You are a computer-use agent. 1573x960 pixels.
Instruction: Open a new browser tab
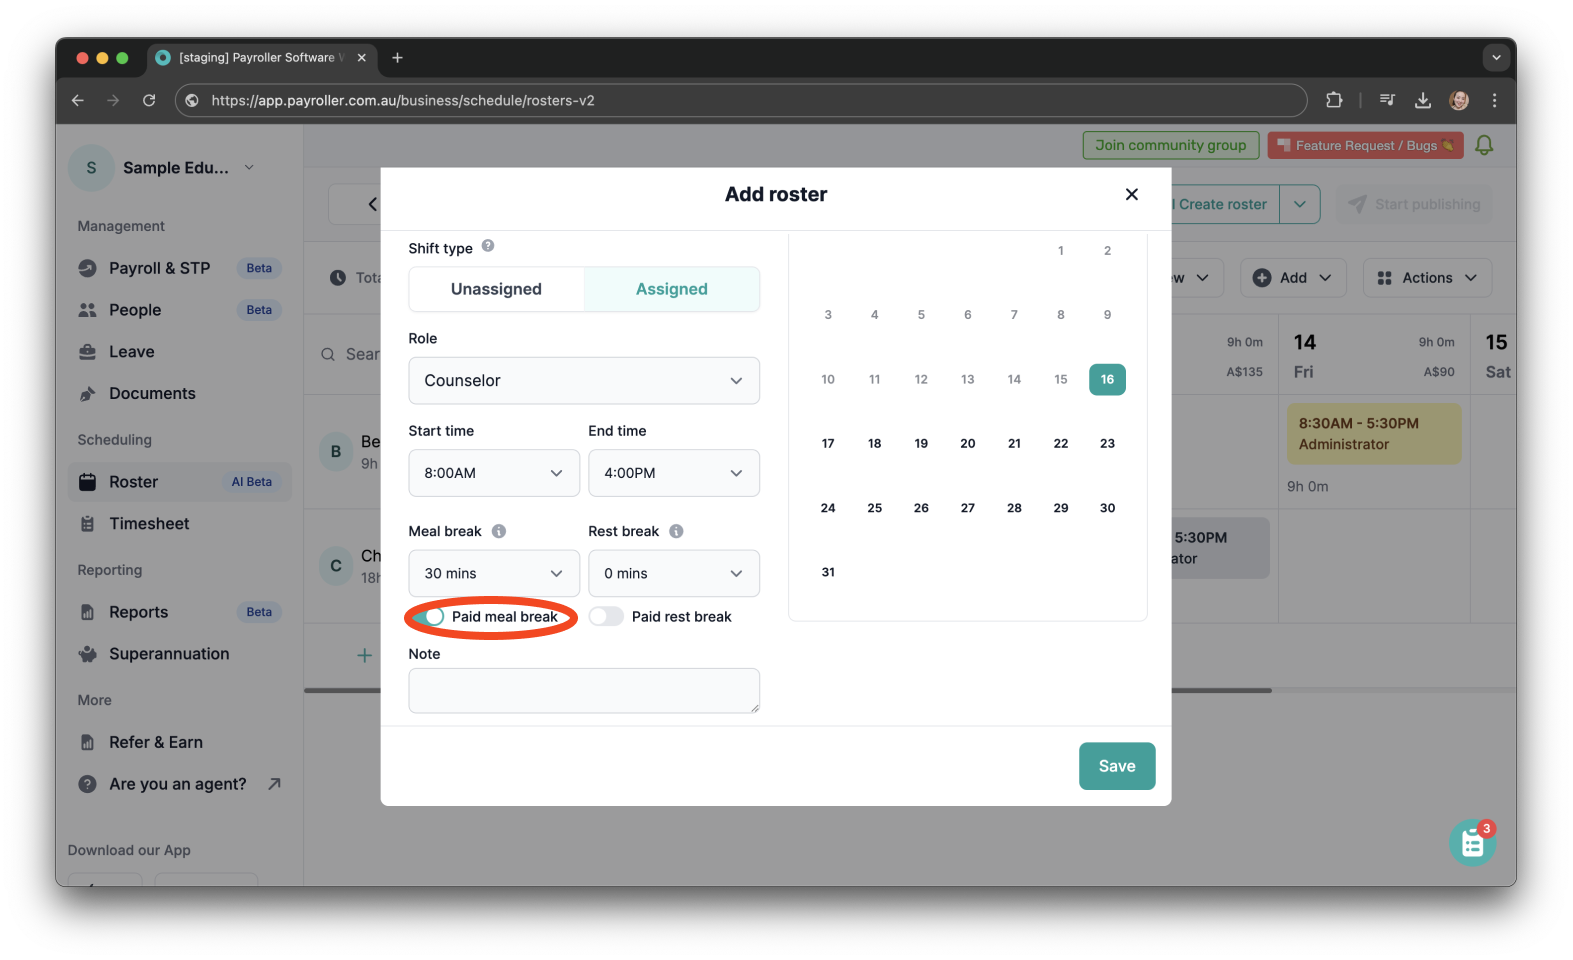coord(397,58)
